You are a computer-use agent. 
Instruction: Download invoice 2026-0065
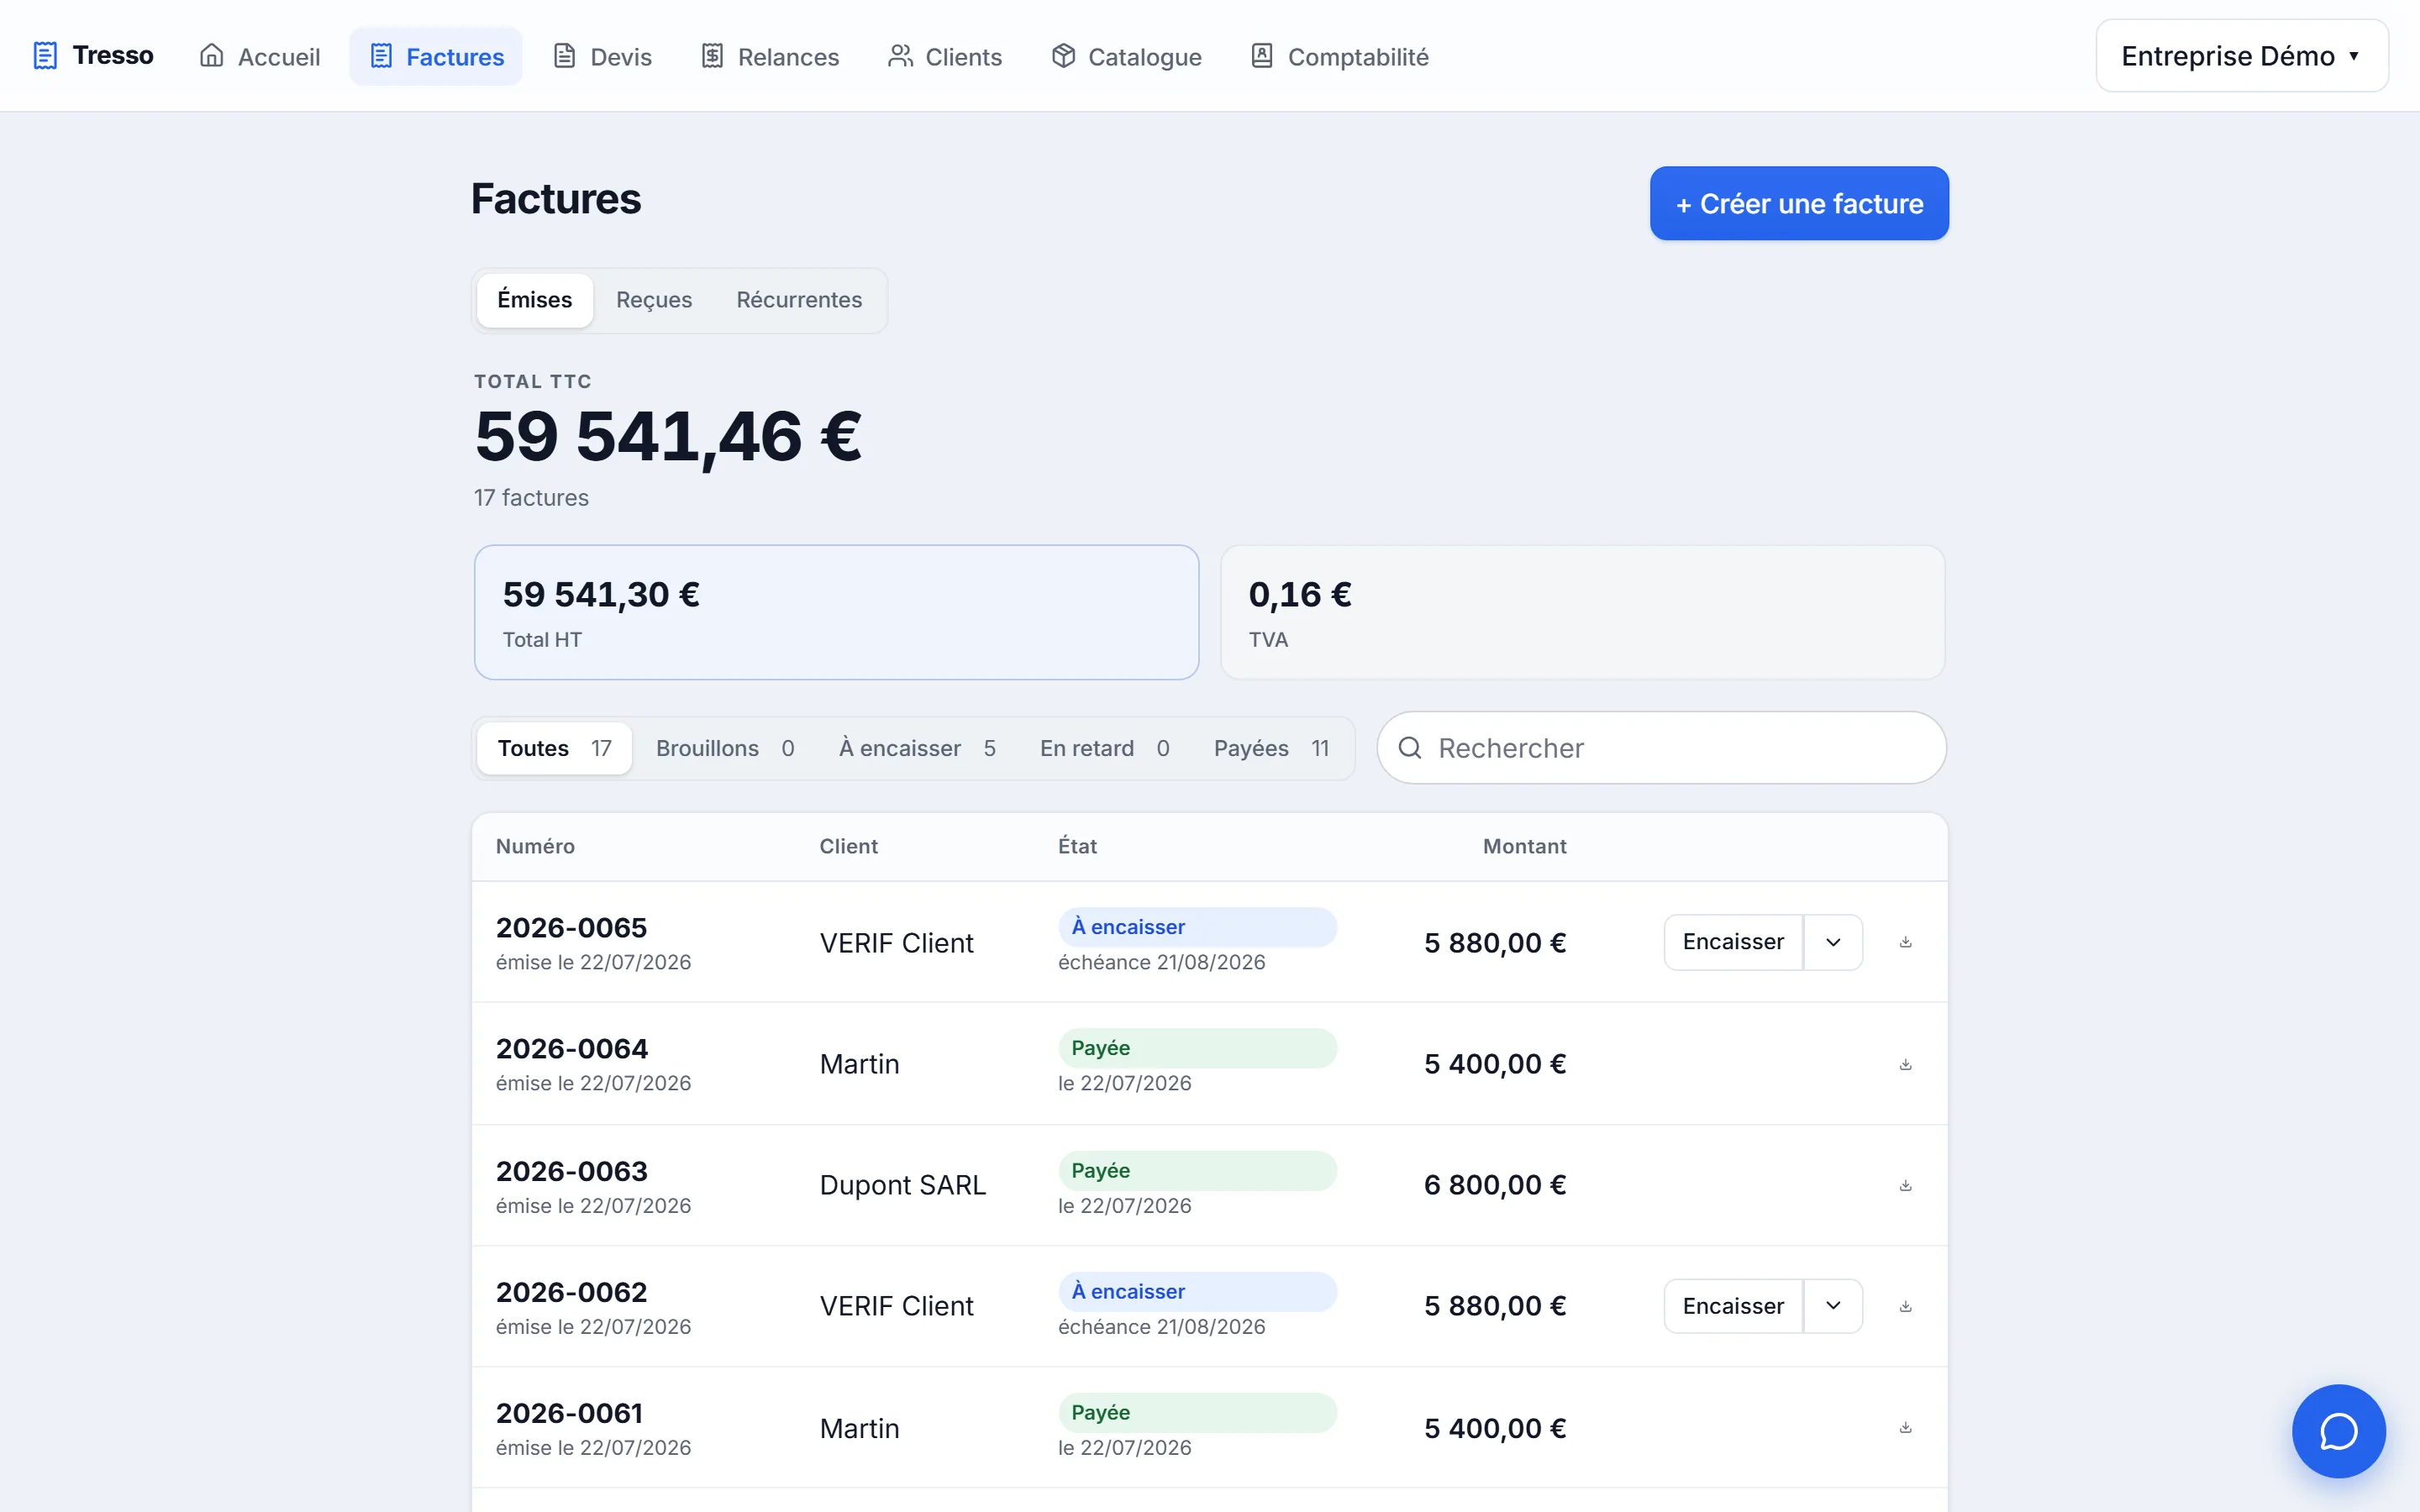coord(1905,942)
